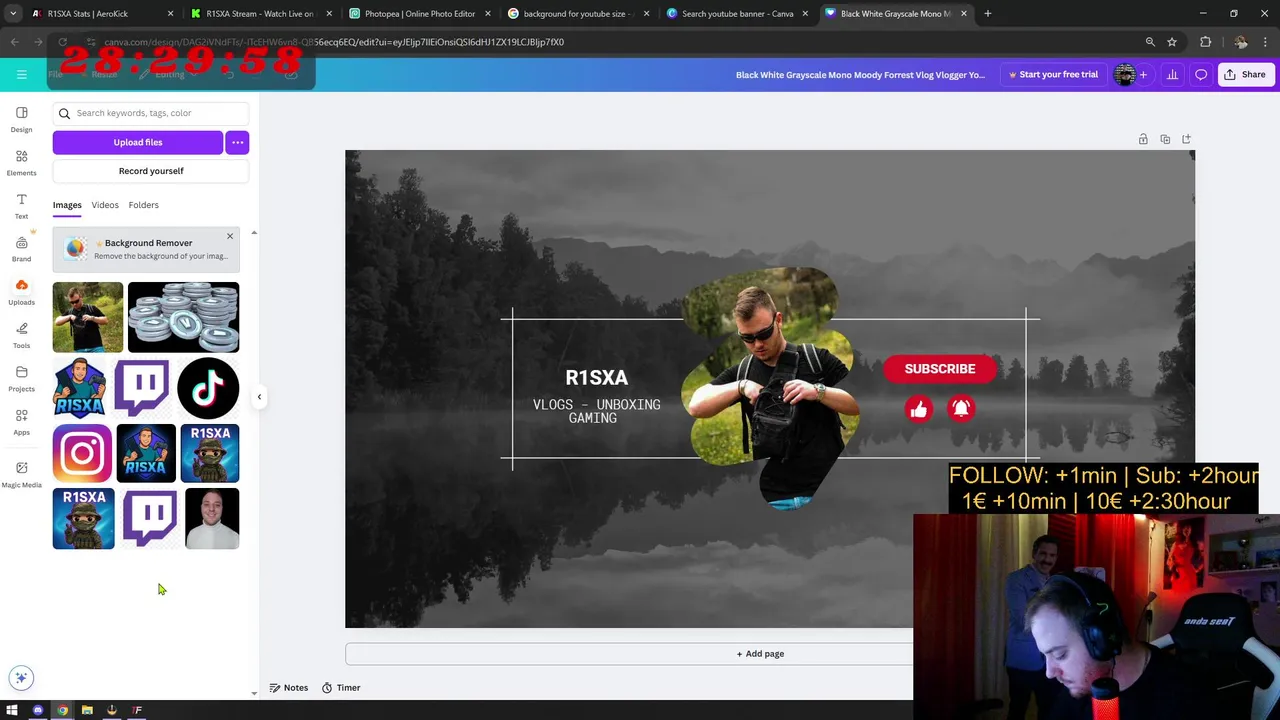Click the Share button
The image size is (1280, 720).
(x=1245, y=74)
